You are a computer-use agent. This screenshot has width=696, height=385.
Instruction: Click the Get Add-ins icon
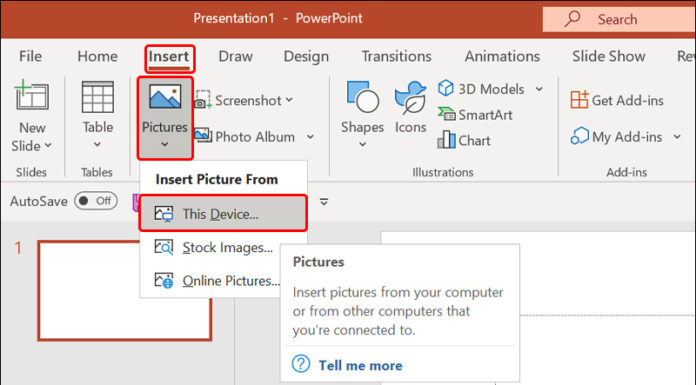(579, 99)
